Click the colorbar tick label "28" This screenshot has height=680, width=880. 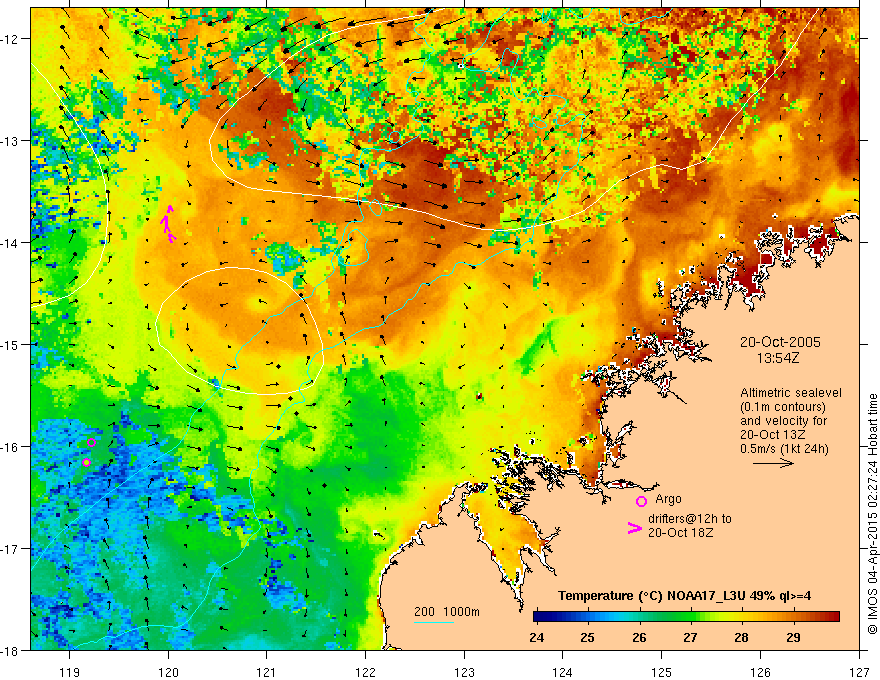click(x=741, y=637)
